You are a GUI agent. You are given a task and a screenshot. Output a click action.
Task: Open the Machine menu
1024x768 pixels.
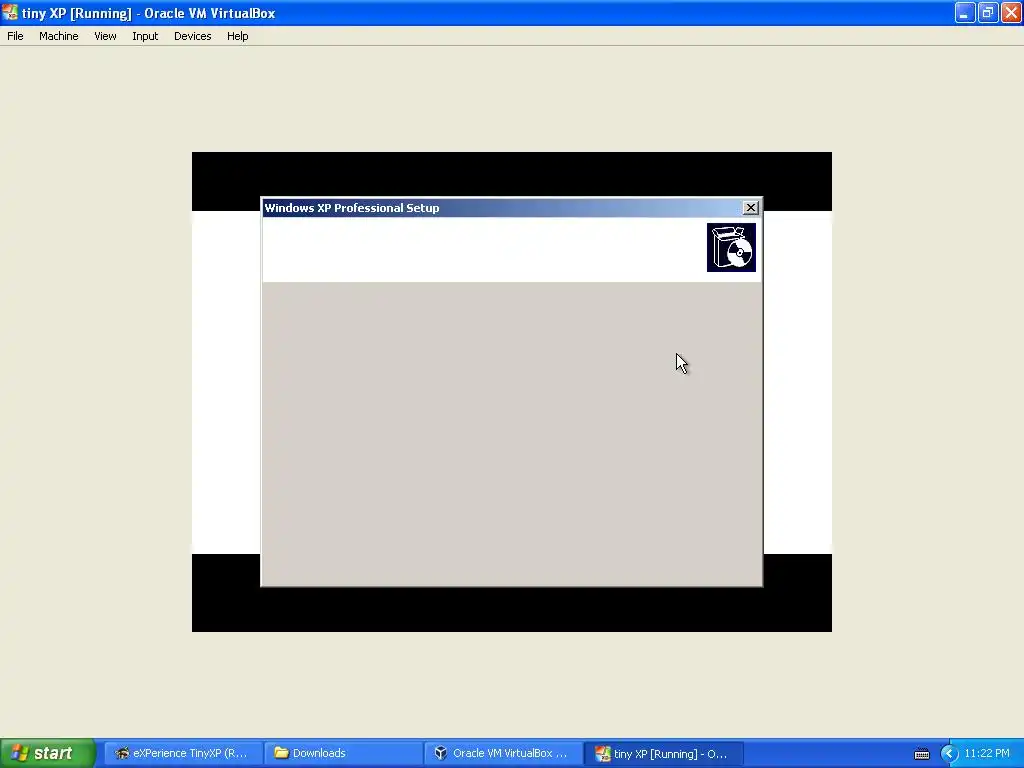59,36
